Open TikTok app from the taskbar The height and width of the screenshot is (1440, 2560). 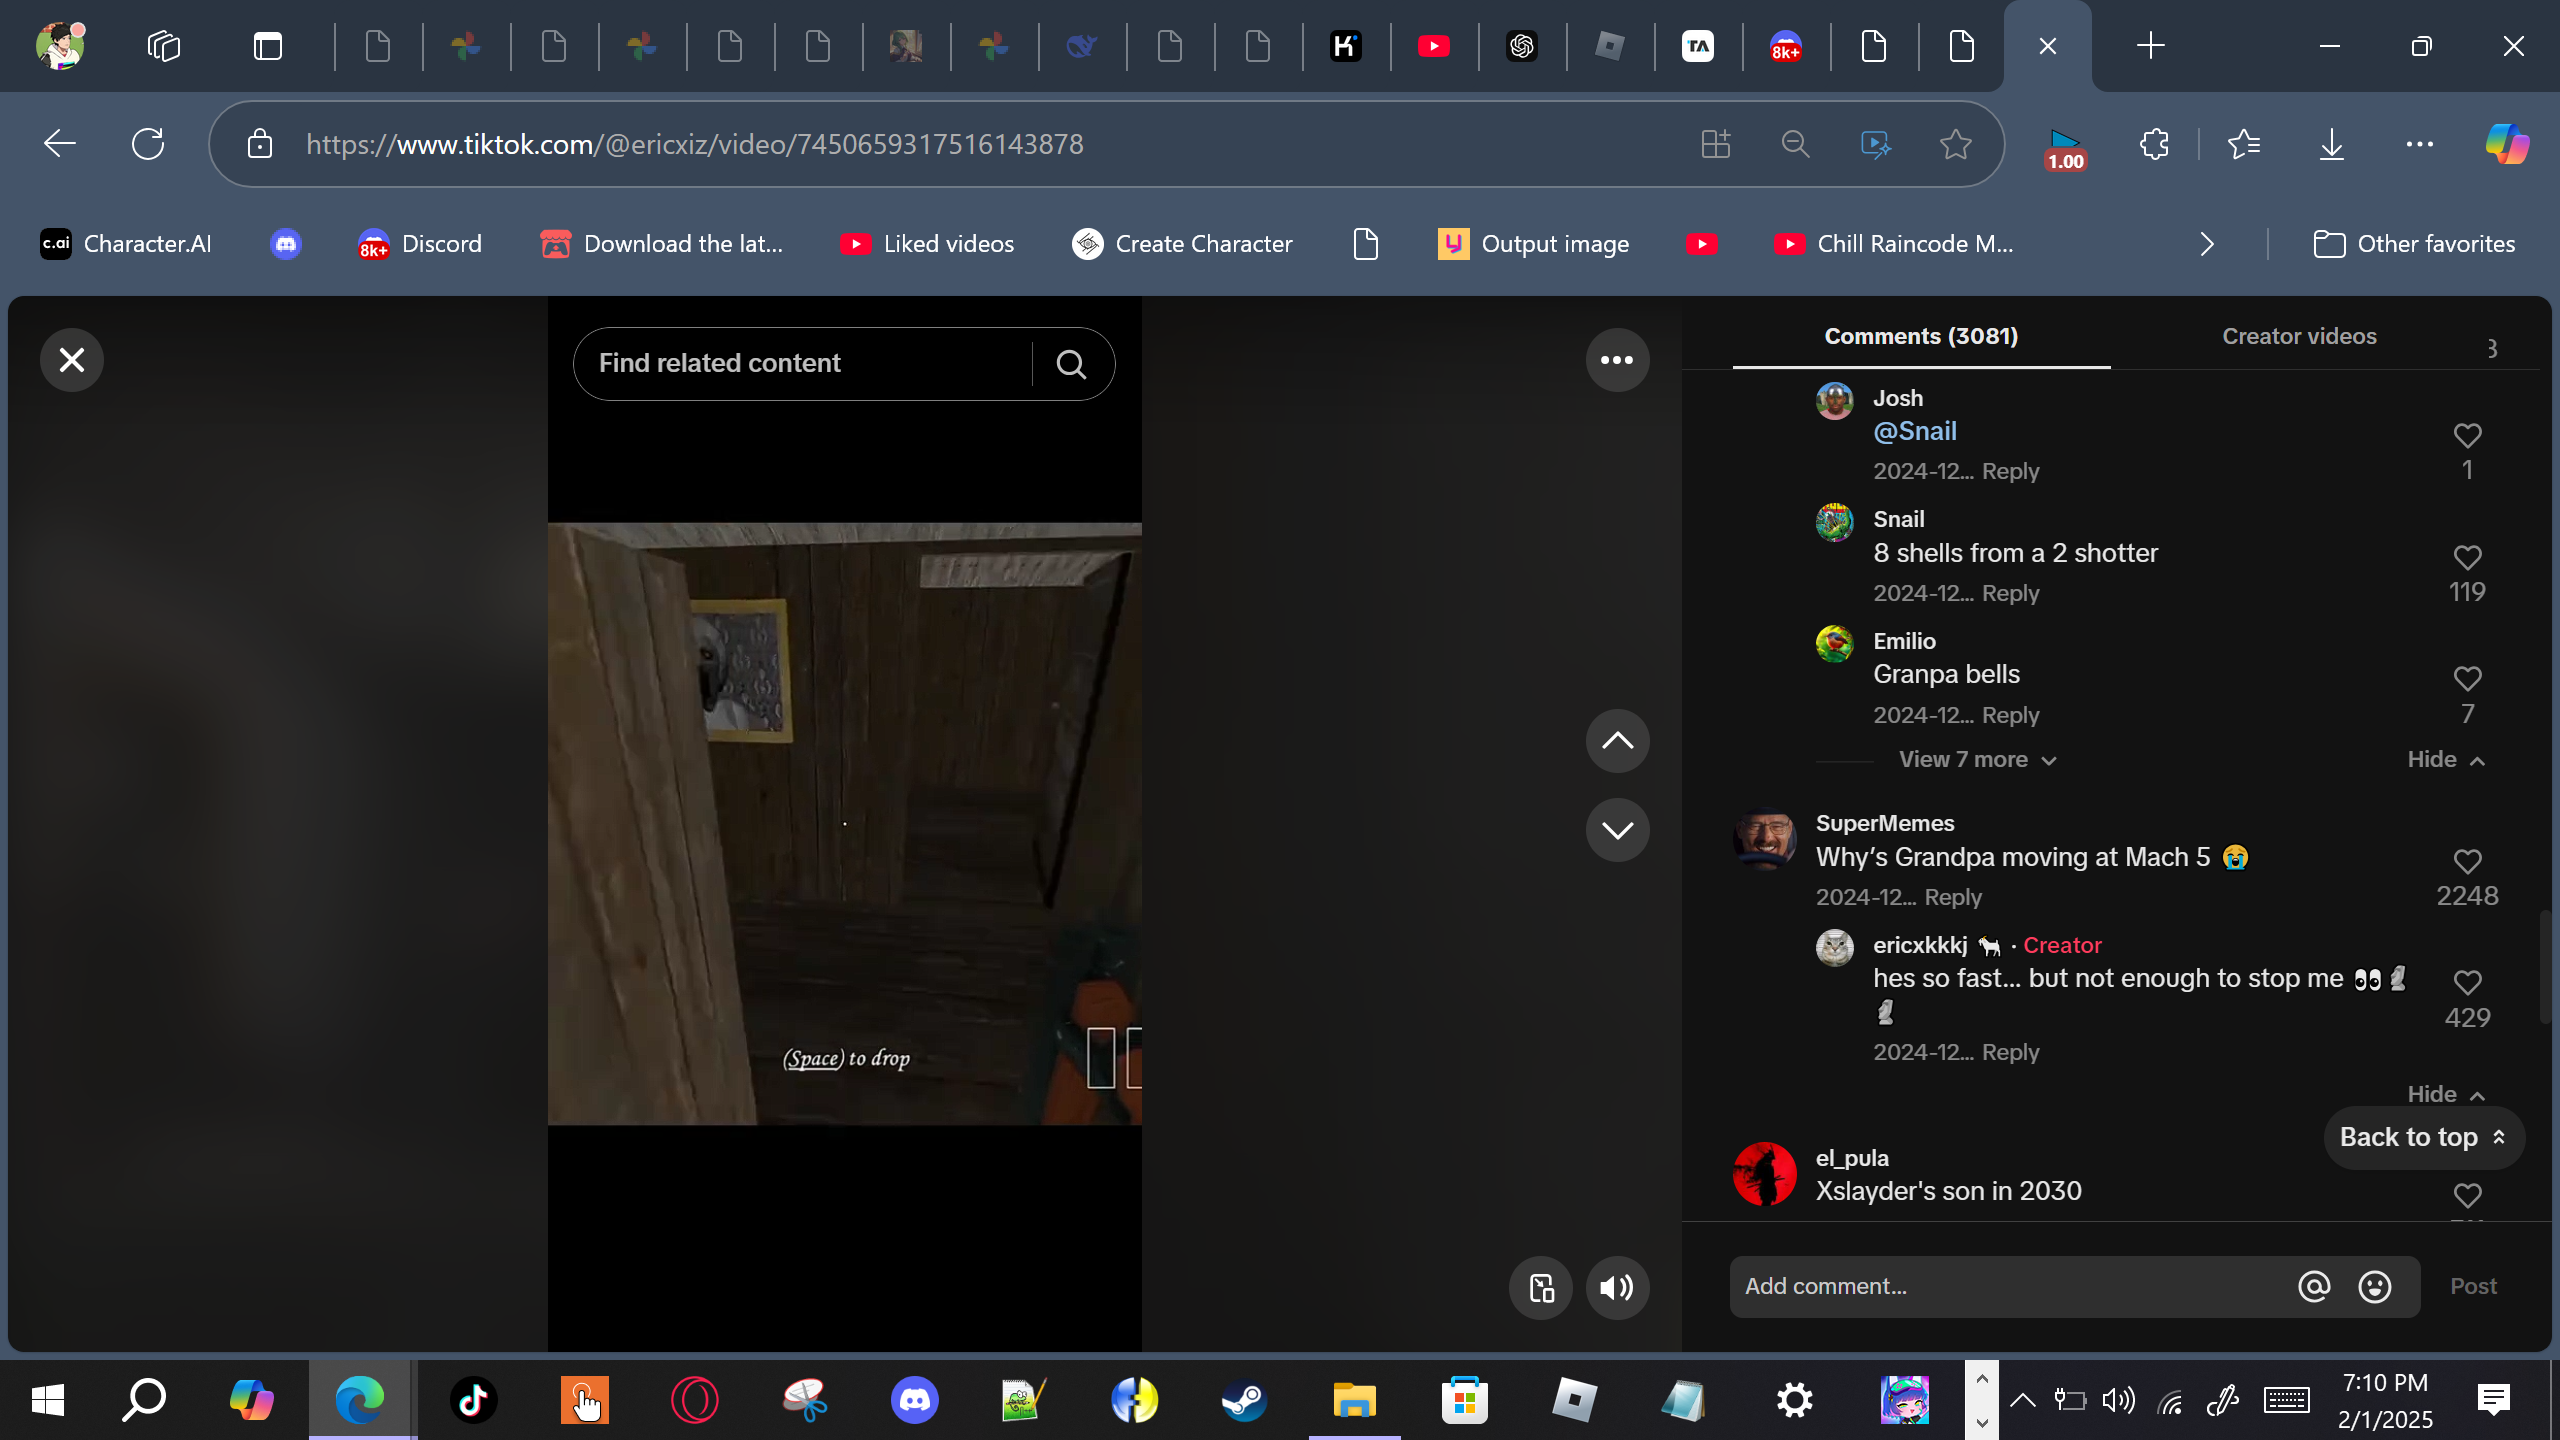[x=473, y=1400]
